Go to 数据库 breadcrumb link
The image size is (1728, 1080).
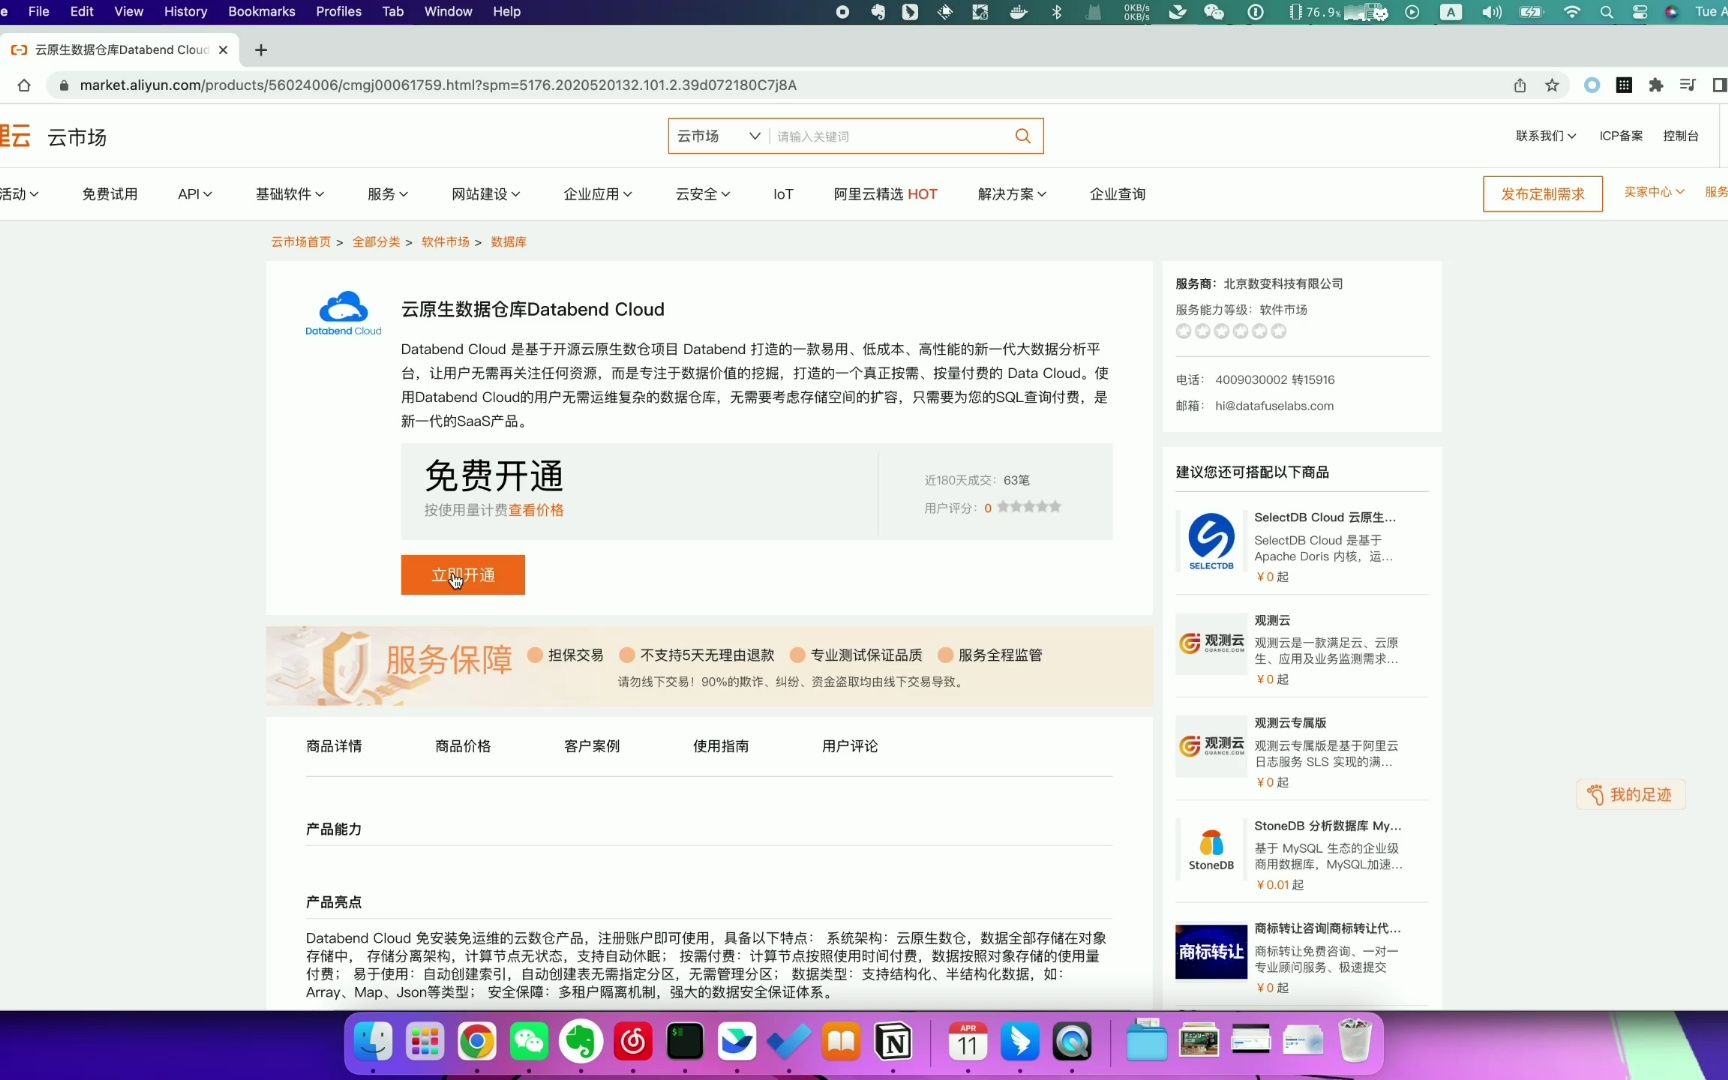pyautogui.click(x=508, y=242)
